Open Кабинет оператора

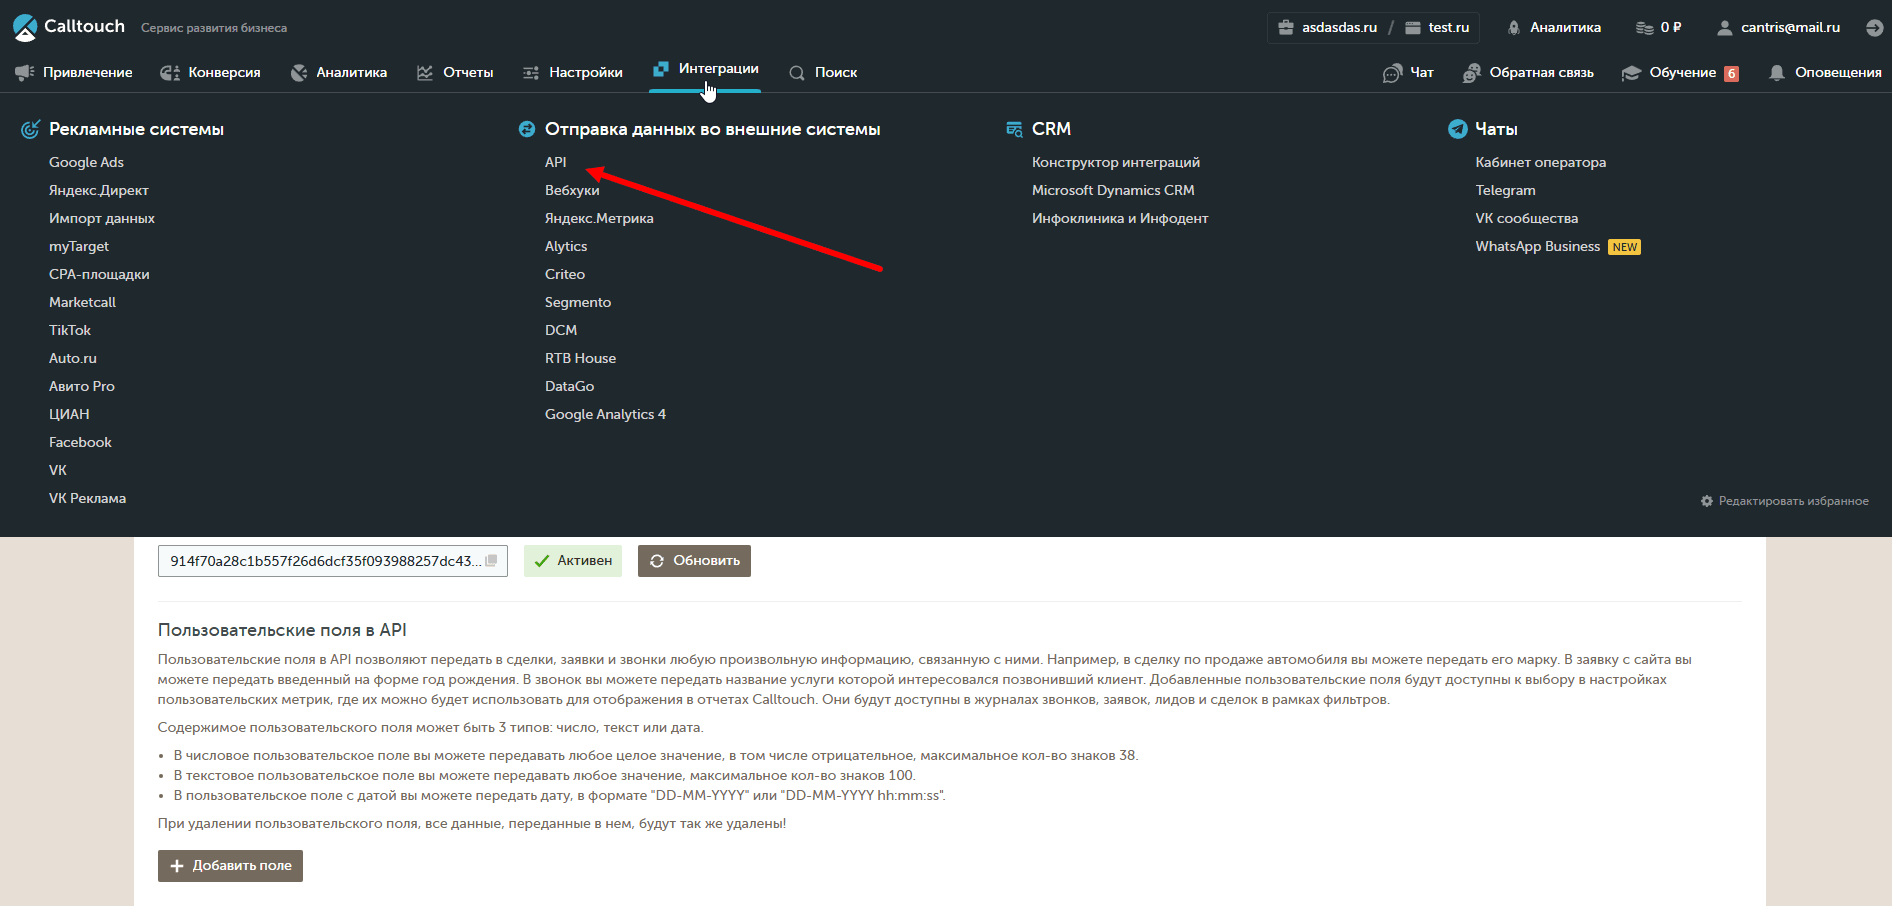click(1541, 162)
